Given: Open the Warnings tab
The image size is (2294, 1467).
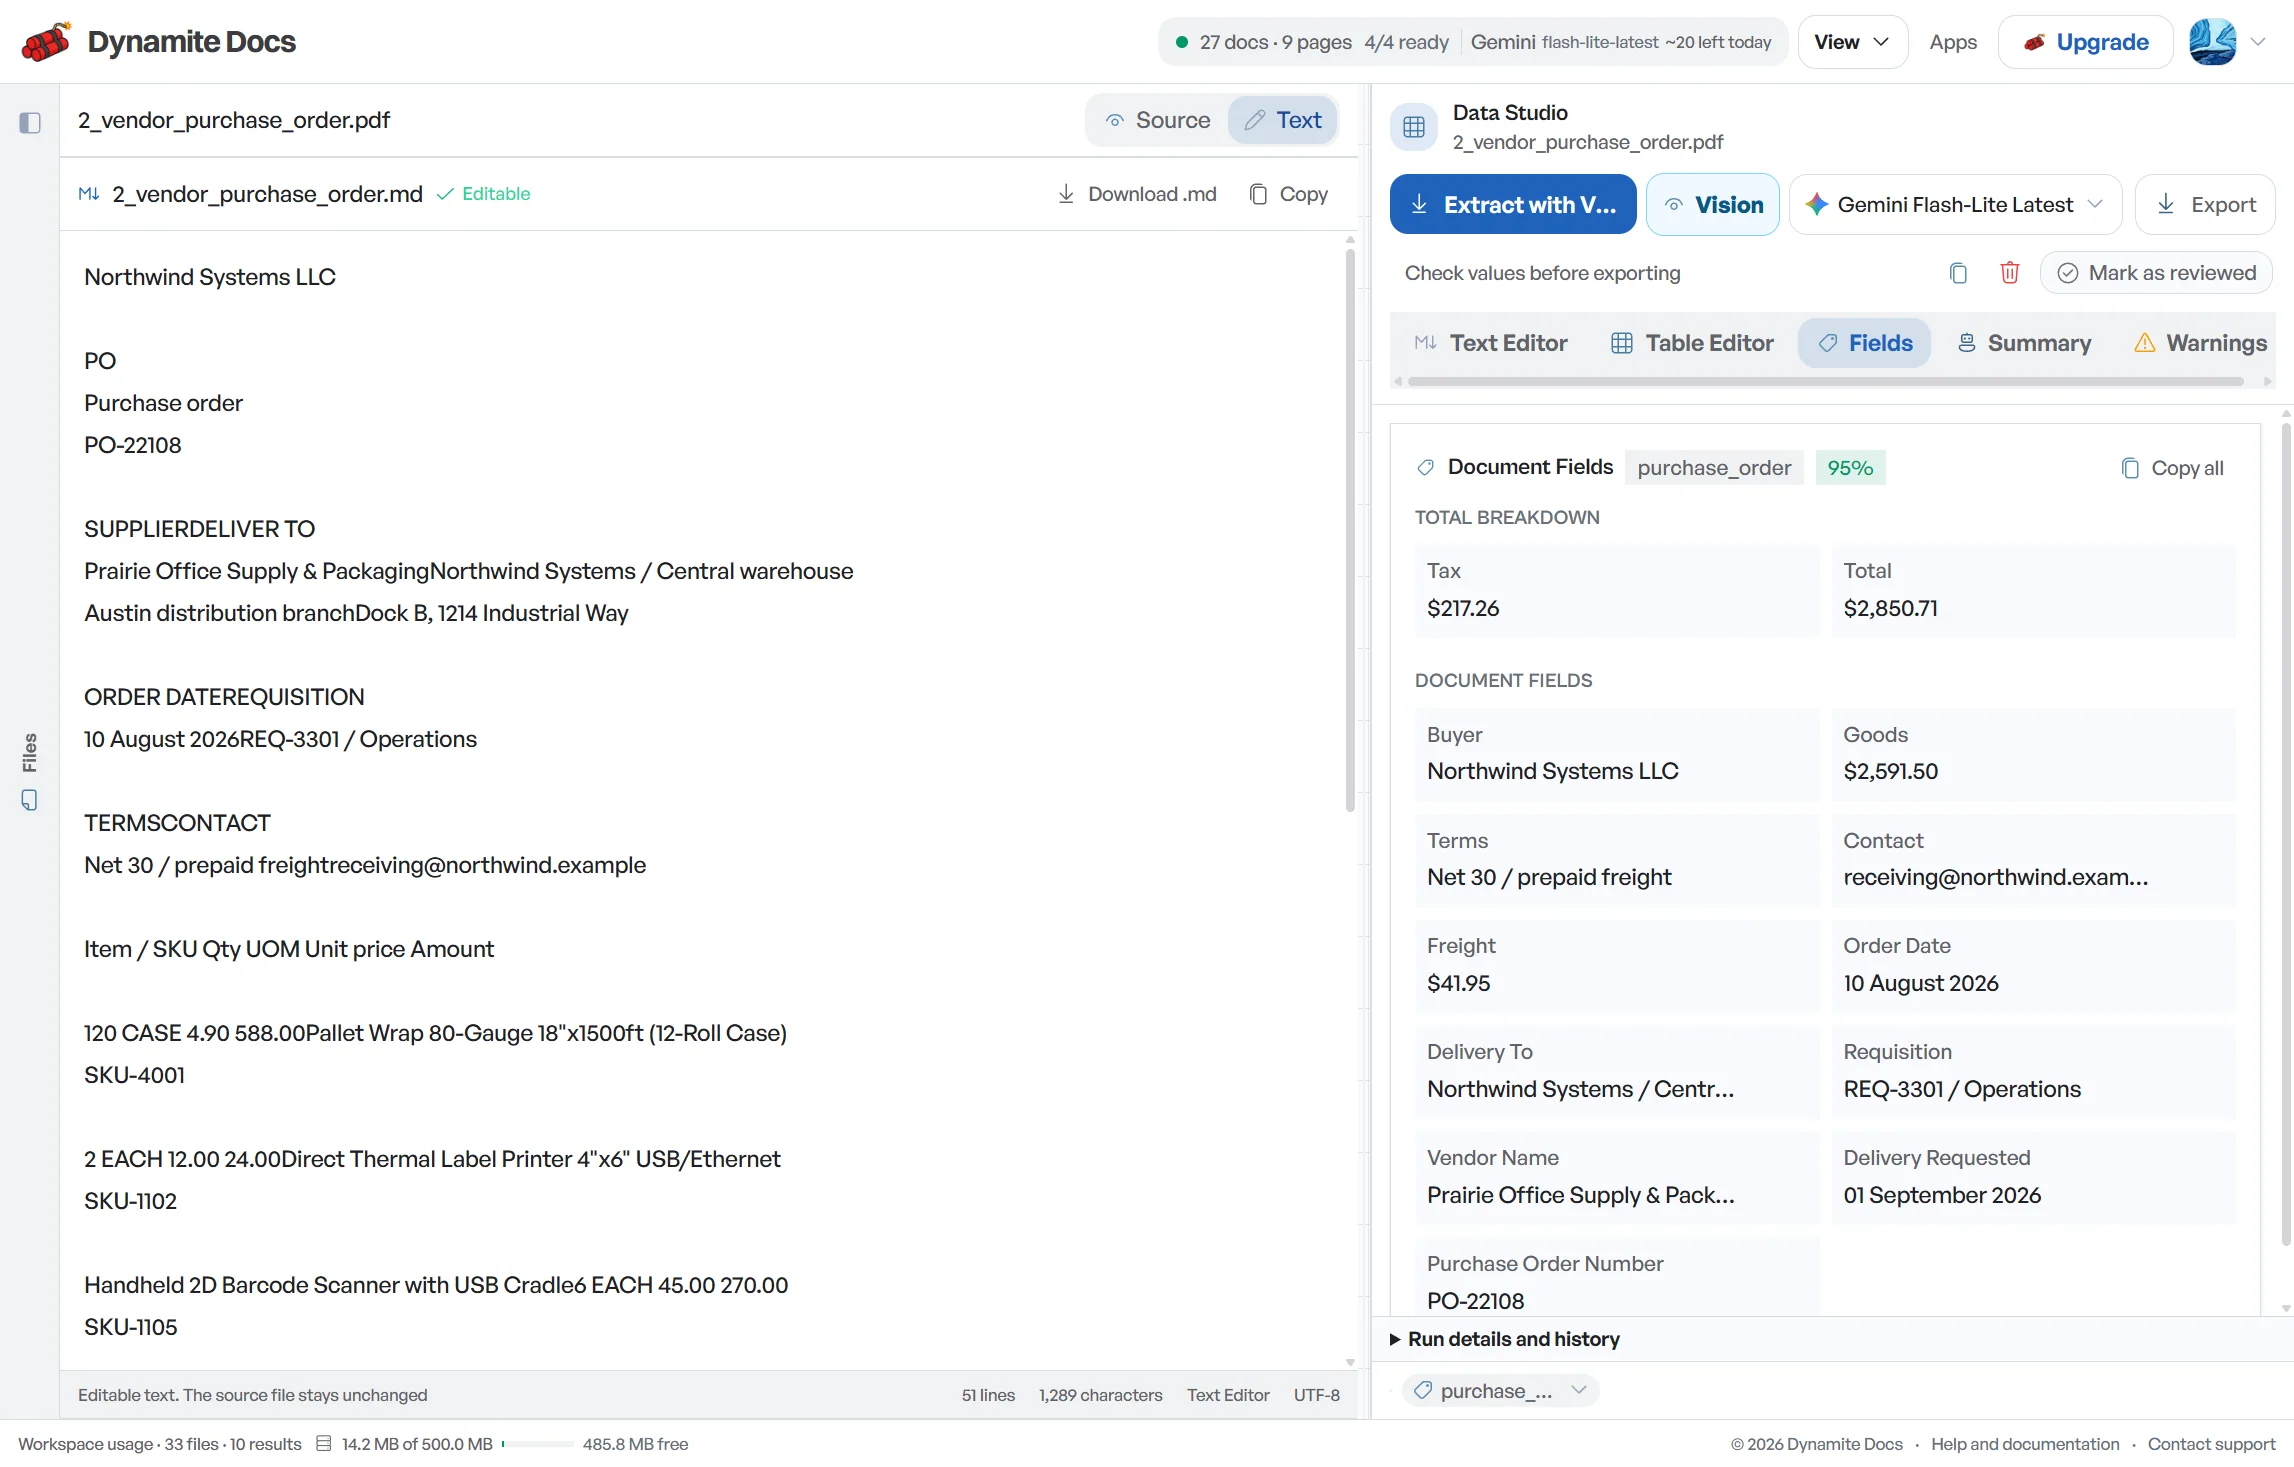Looking at the screenshot, I should (2200, 343).
